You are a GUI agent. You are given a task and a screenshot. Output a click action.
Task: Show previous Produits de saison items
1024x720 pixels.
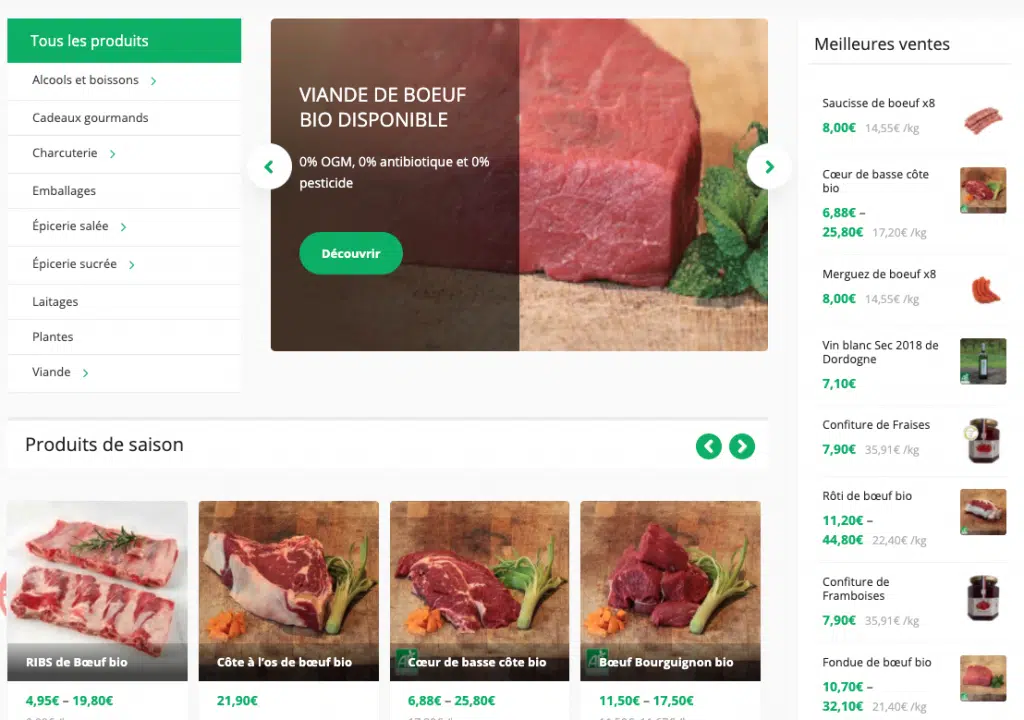(x=709, y=446)
